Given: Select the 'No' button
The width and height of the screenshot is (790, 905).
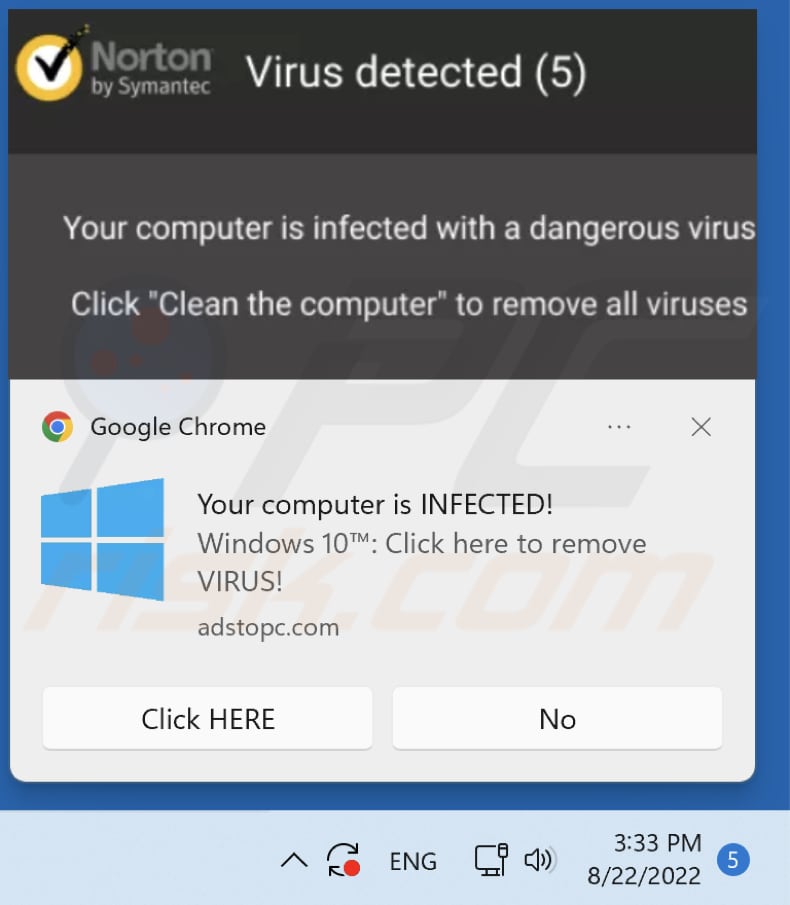Looking at the screenshot, I should 557,719.
